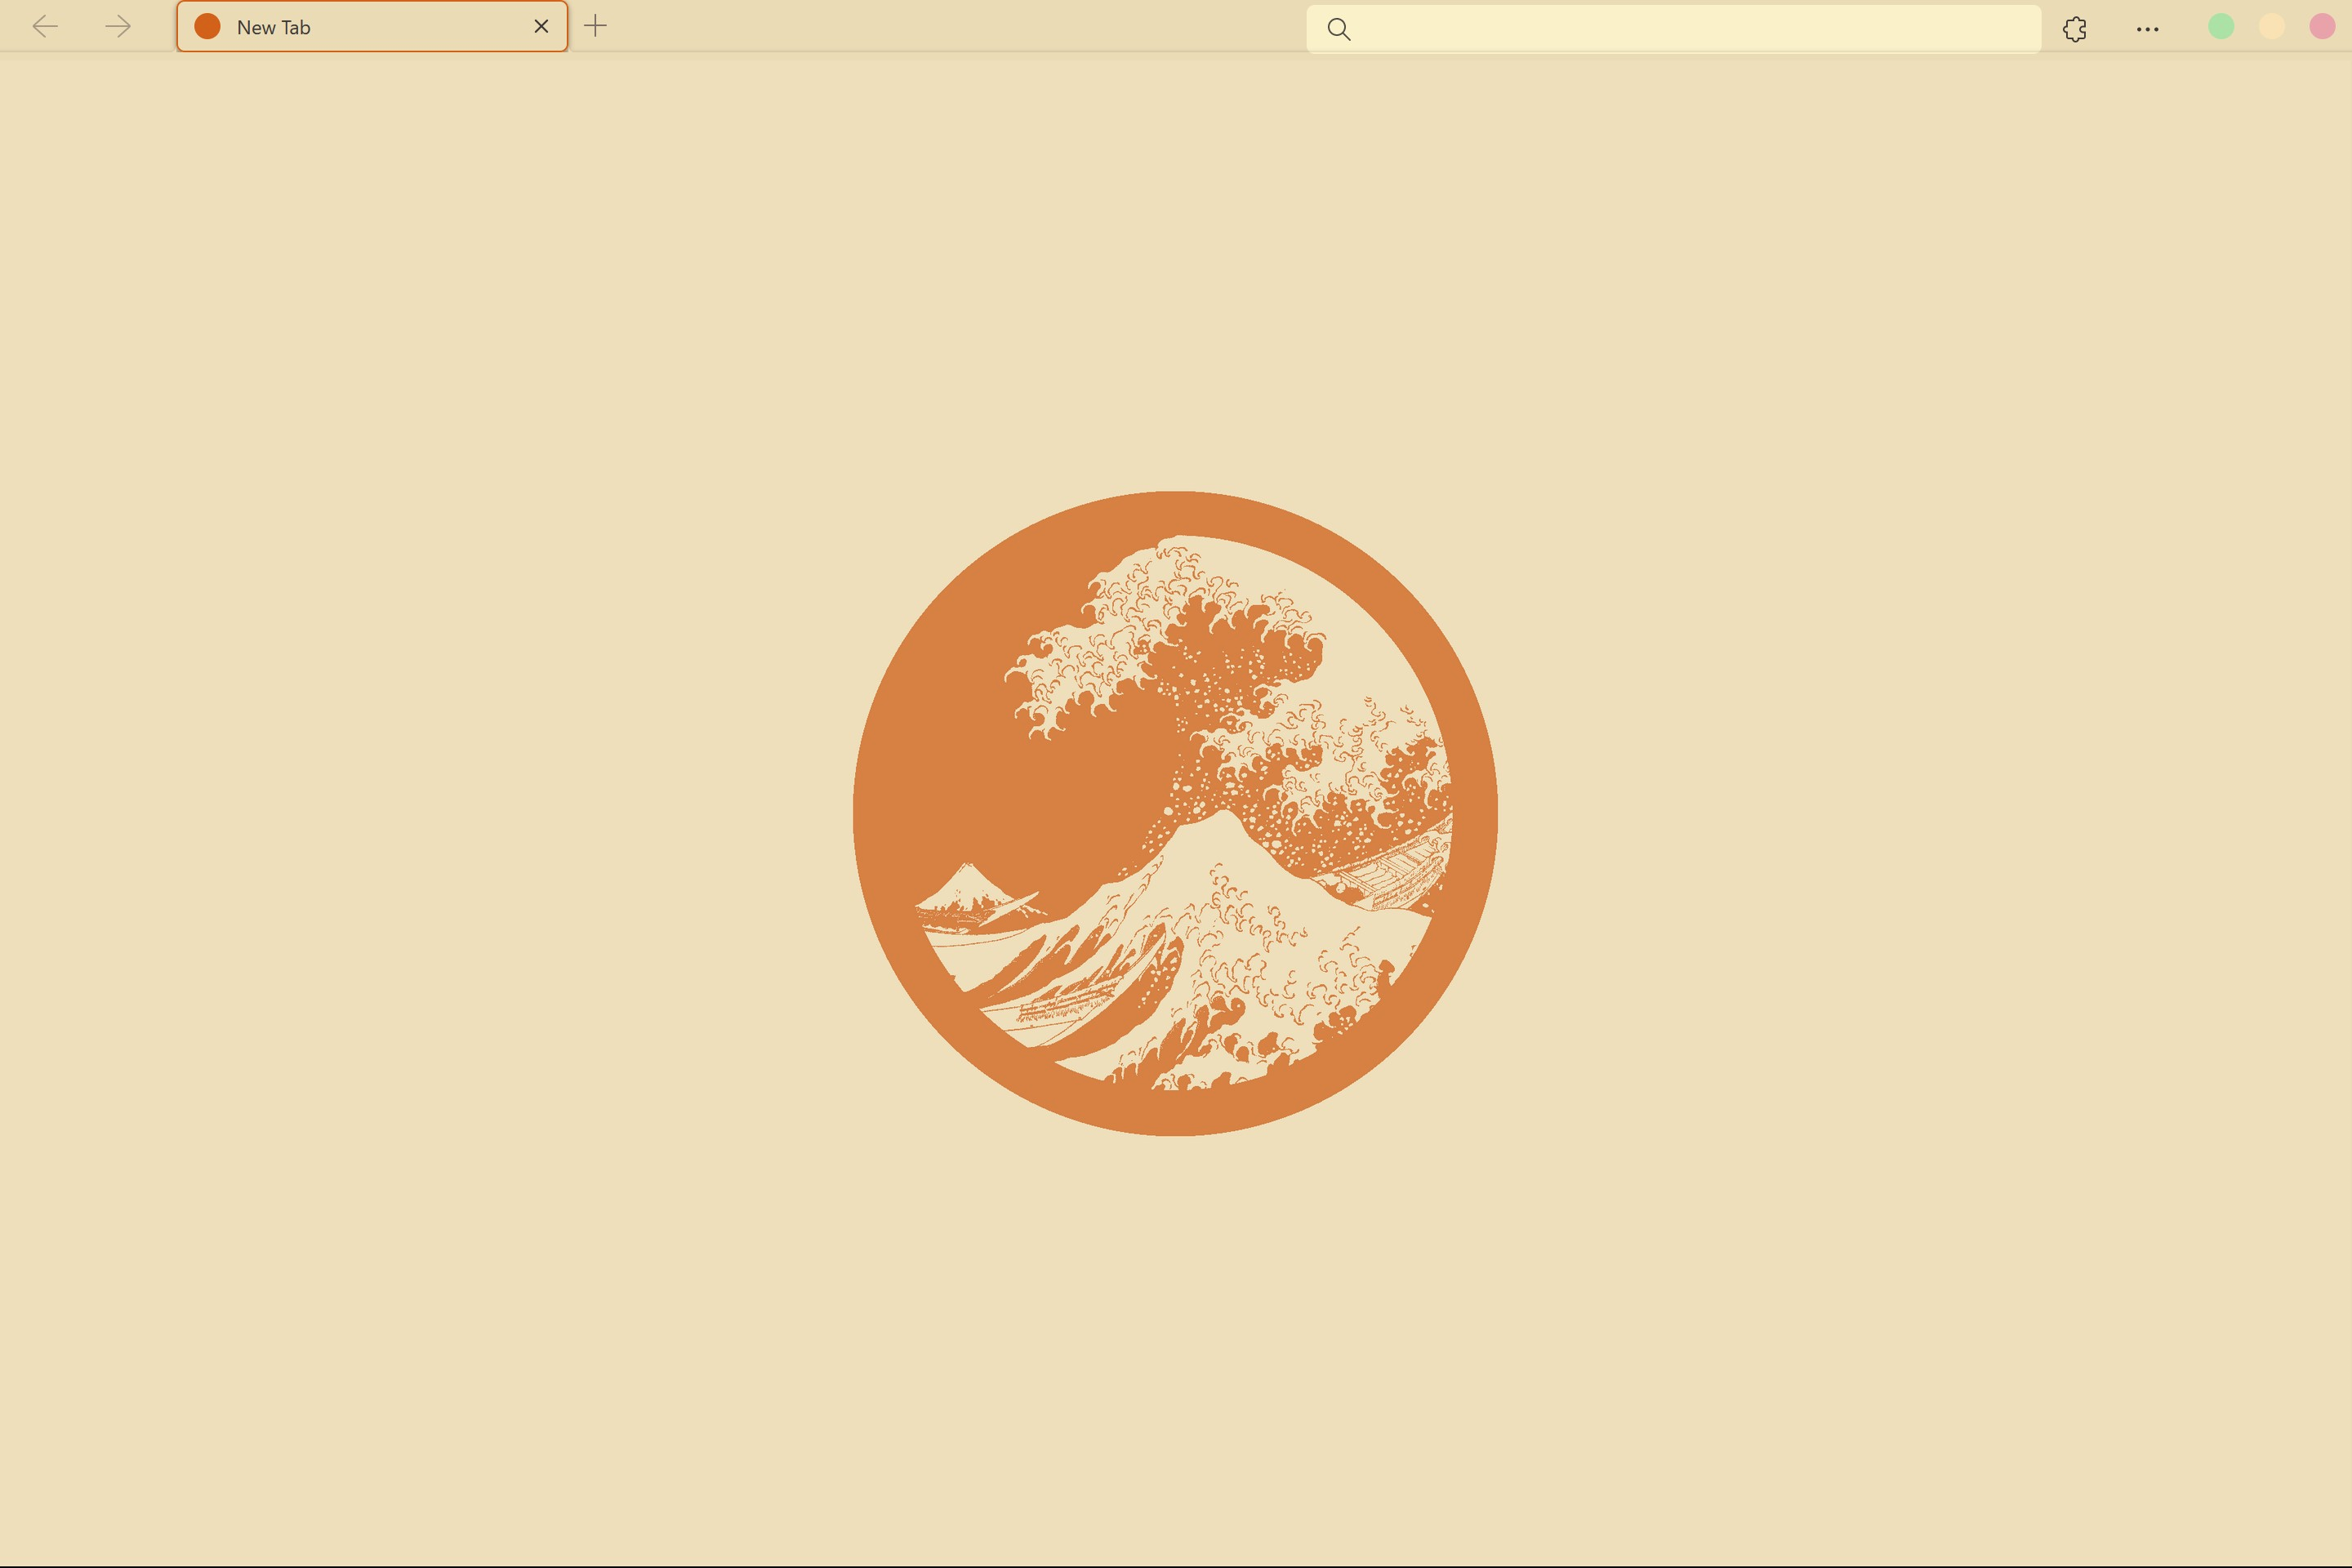Click the Great Wave circular artwork

pyautogui.click(x=1175, y=813)
